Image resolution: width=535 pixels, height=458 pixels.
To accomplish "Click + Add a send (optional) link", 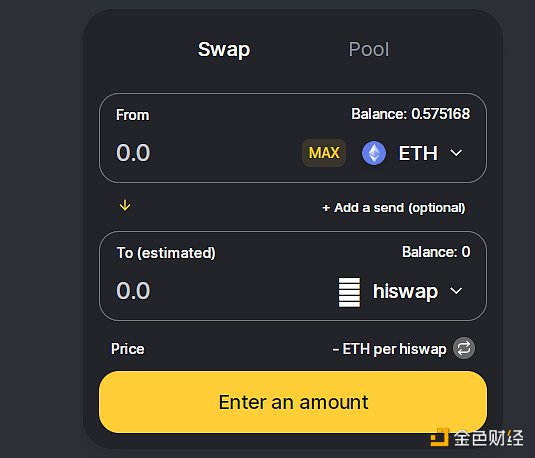I will click(x=394, y=207).
